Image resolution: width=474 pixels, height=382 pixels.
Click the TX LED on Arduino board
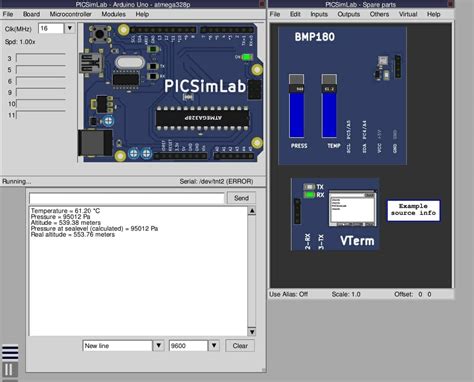point(153,66)
